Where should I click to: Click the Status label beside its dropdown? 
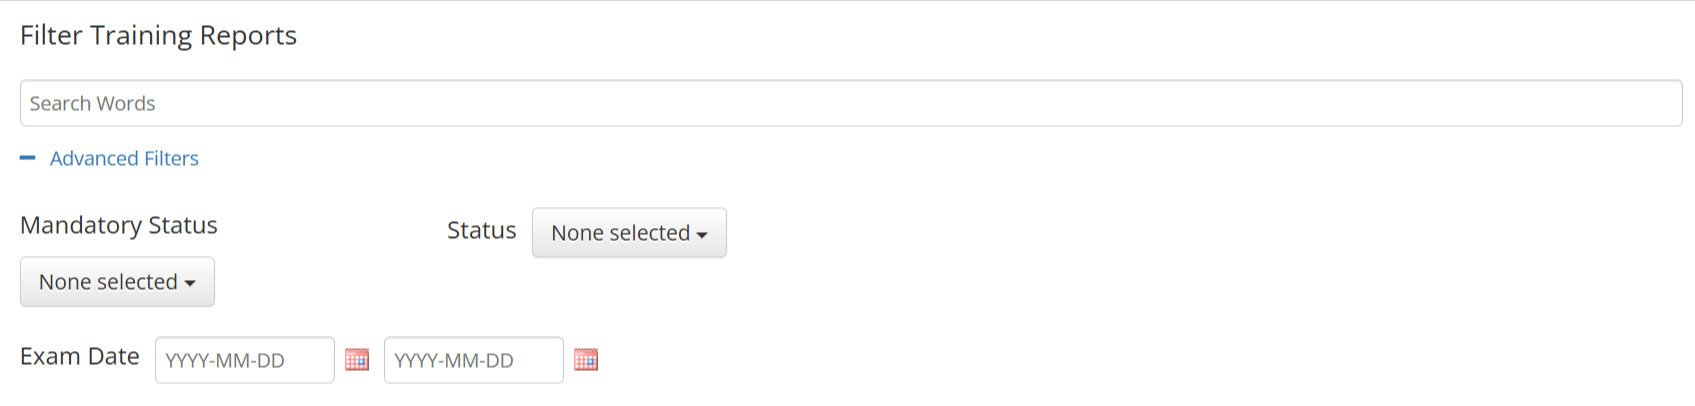481,230
